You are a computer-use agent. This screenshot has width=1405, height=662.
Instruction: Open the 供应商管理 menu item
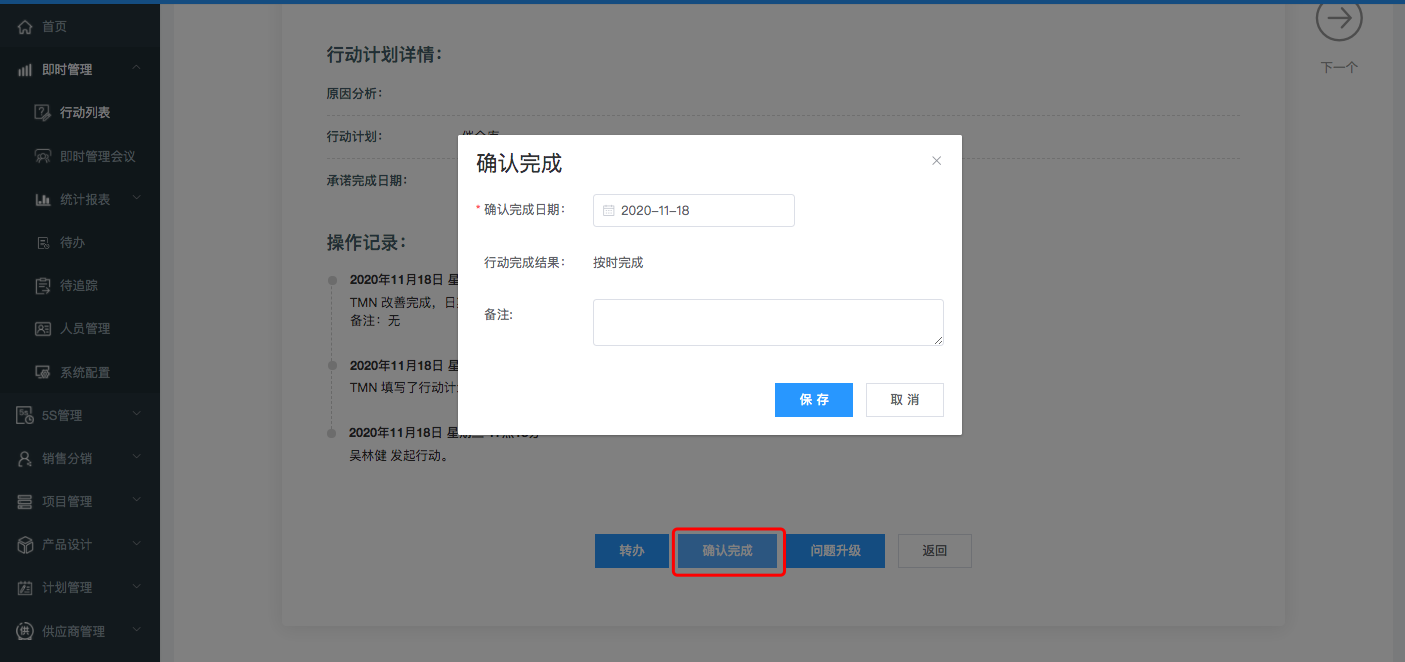click(x=73, y=631)
